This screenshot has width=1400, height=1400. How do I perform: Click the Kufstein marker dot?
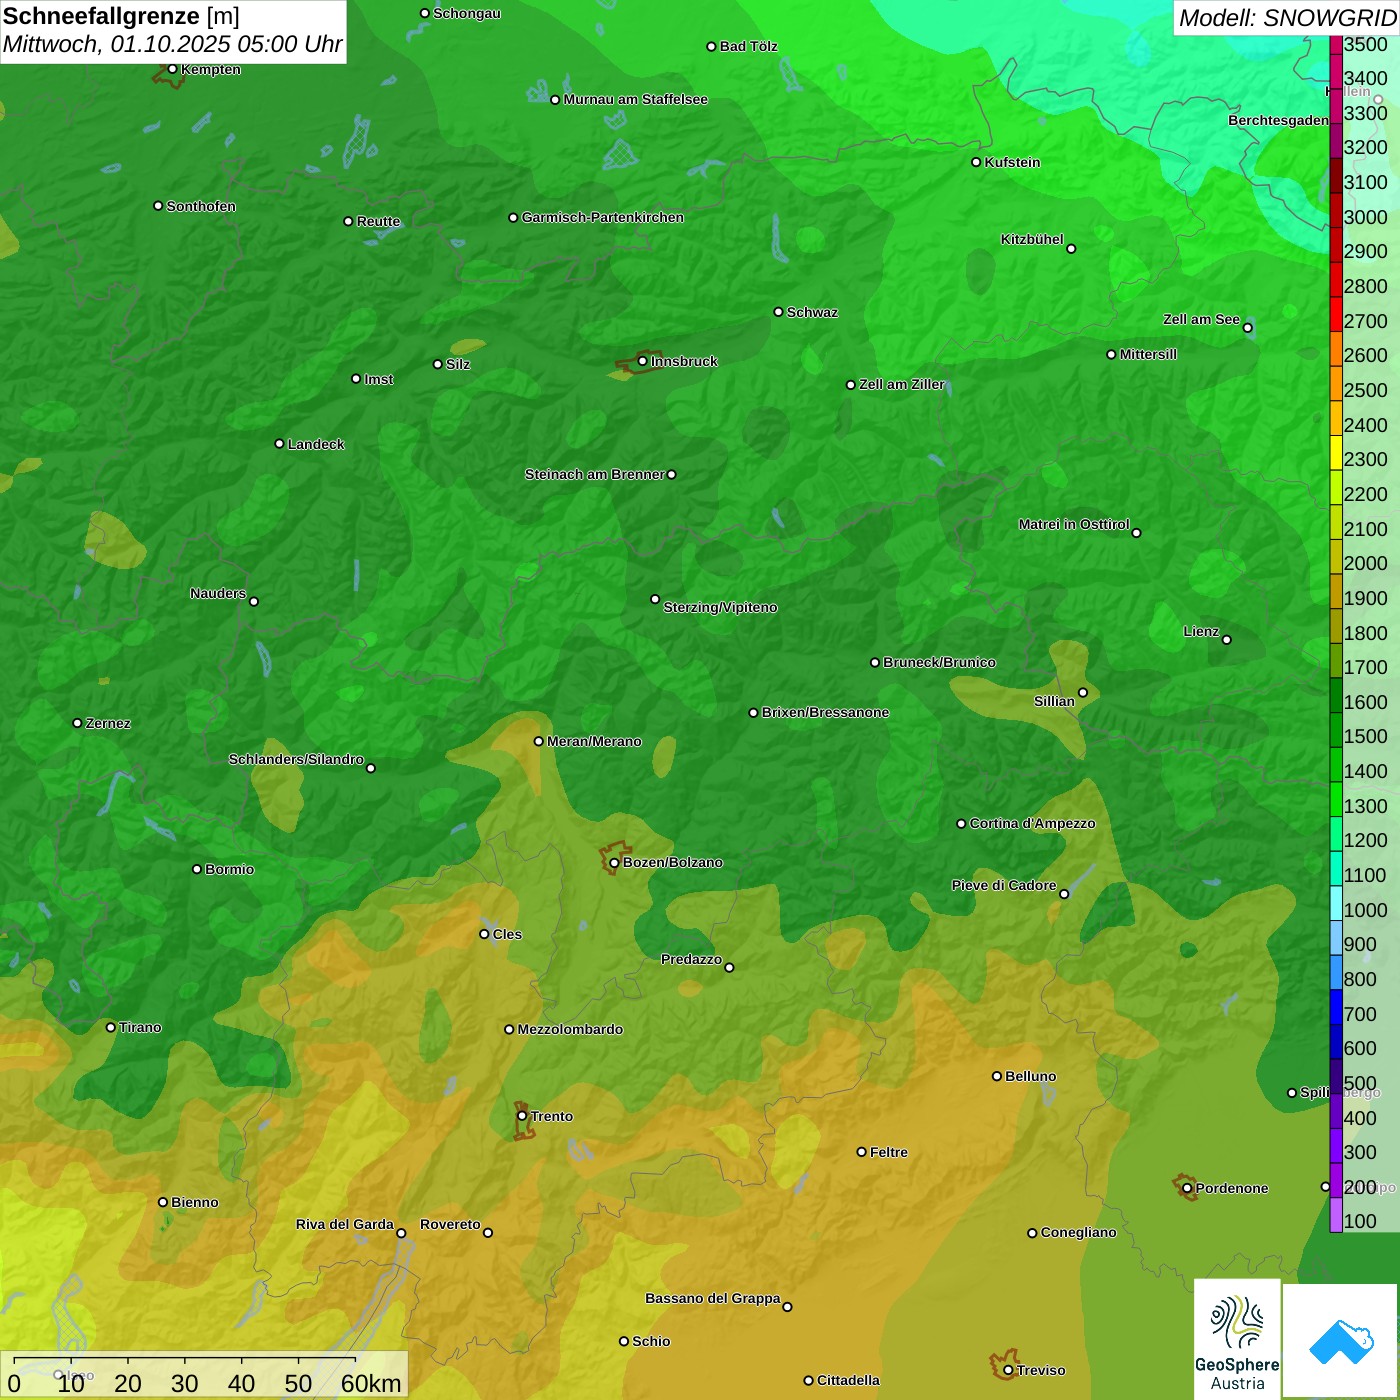pyautogui.click(x=976, y=162)
